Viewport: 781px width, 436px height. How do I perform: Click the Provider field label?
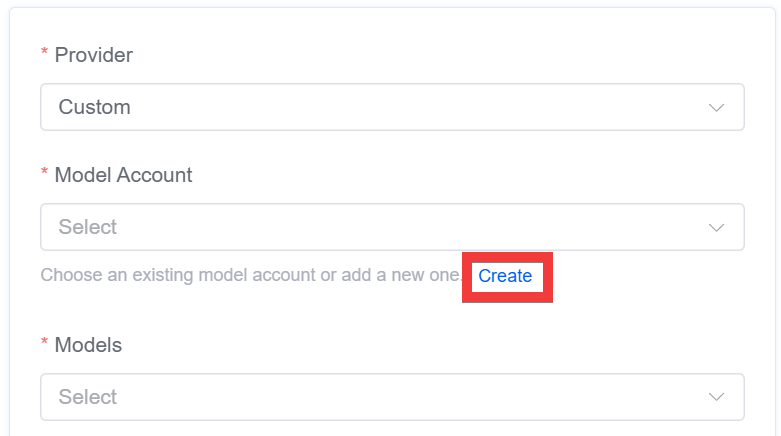94,55
